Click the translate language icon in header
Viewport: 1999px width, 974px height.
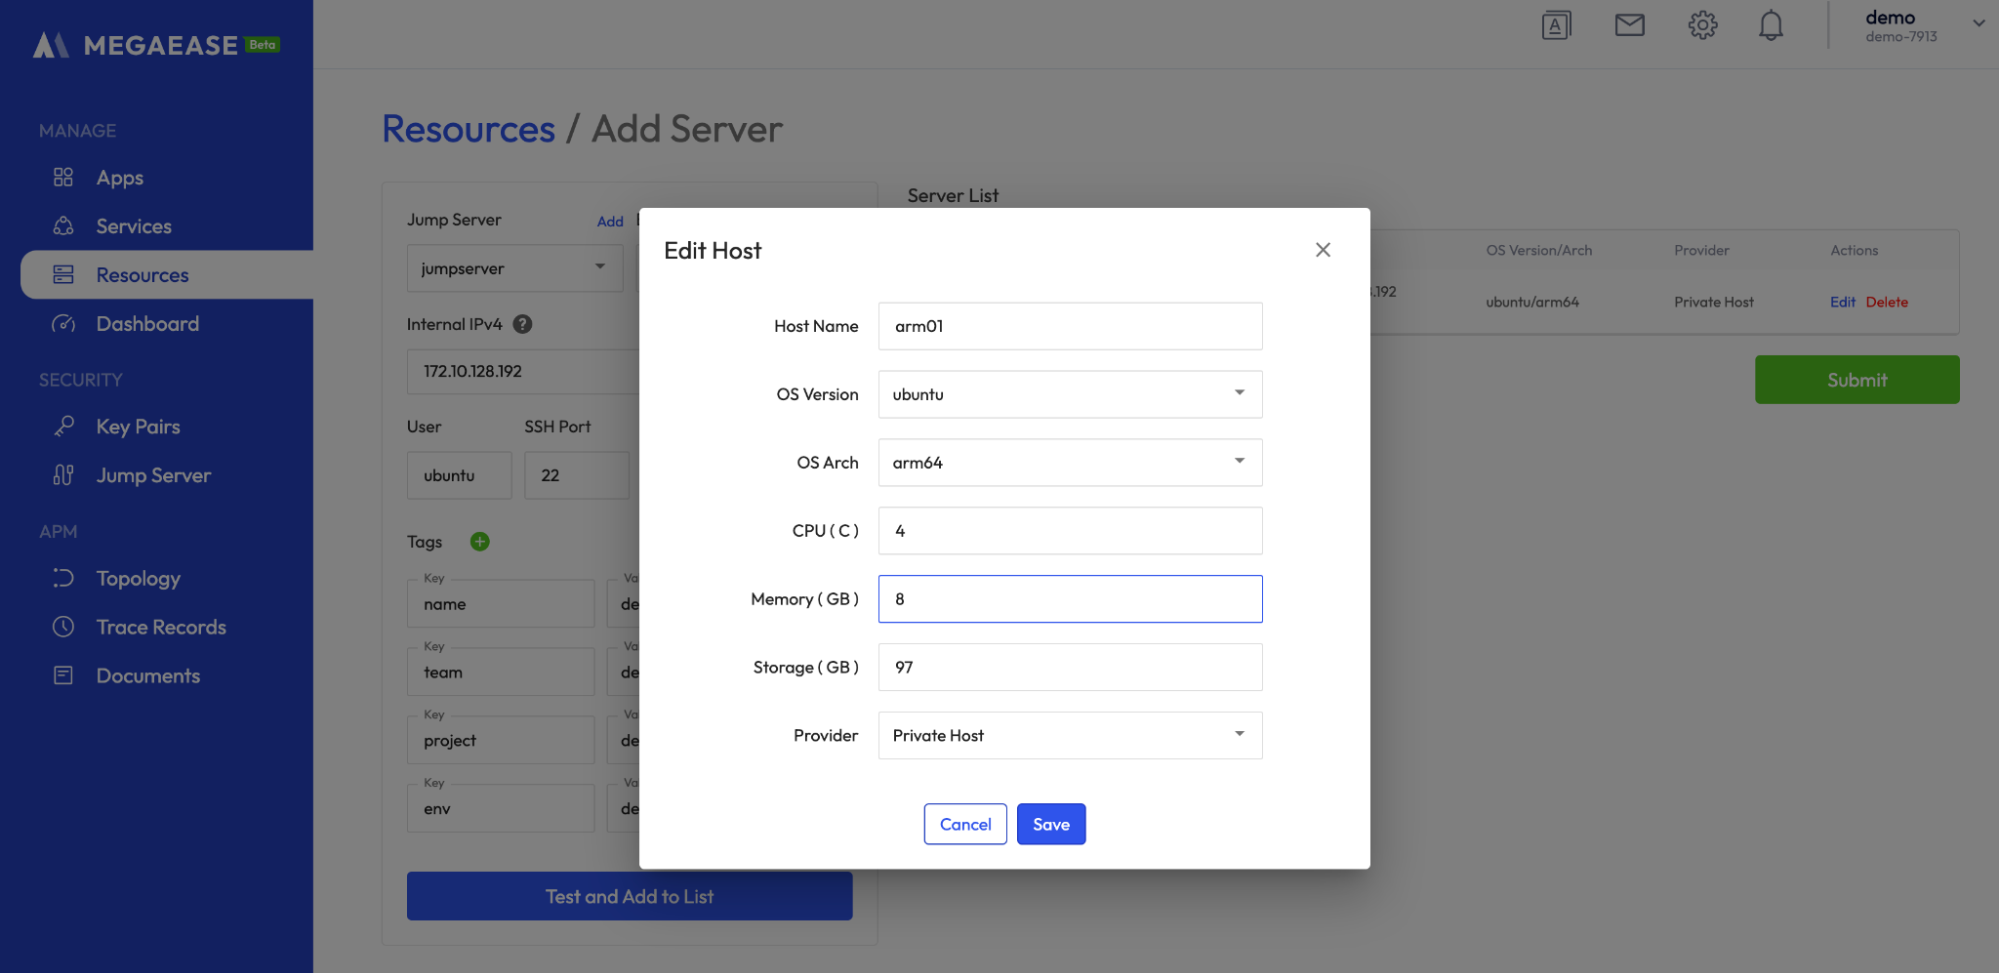[x=1556, y=25]
